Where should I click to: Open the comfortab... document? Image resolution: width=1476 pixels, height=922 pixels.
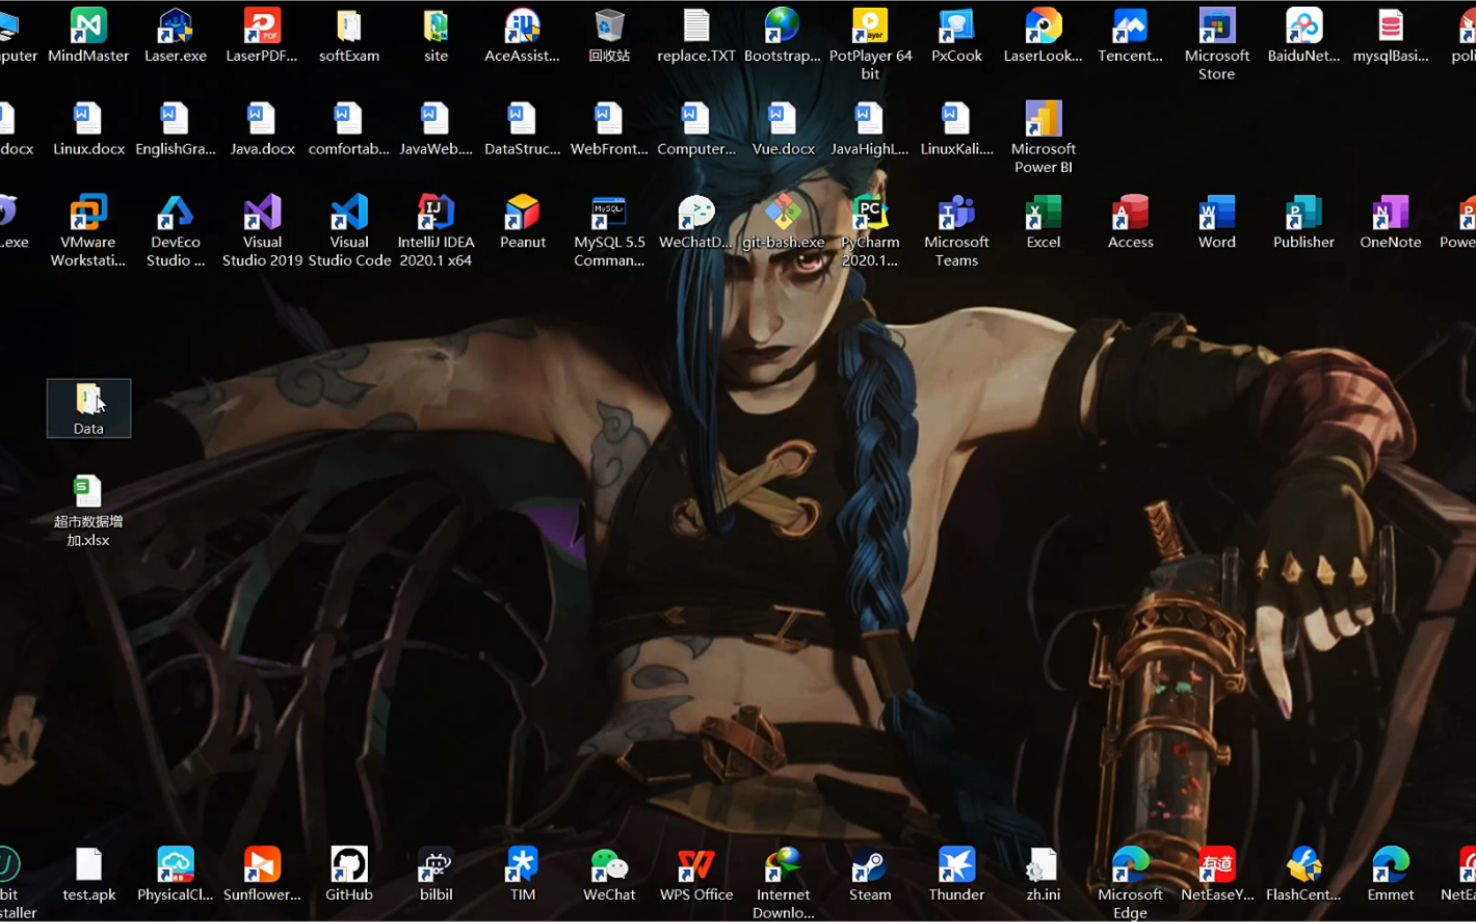pyautogui.click(x=349, y=128)
